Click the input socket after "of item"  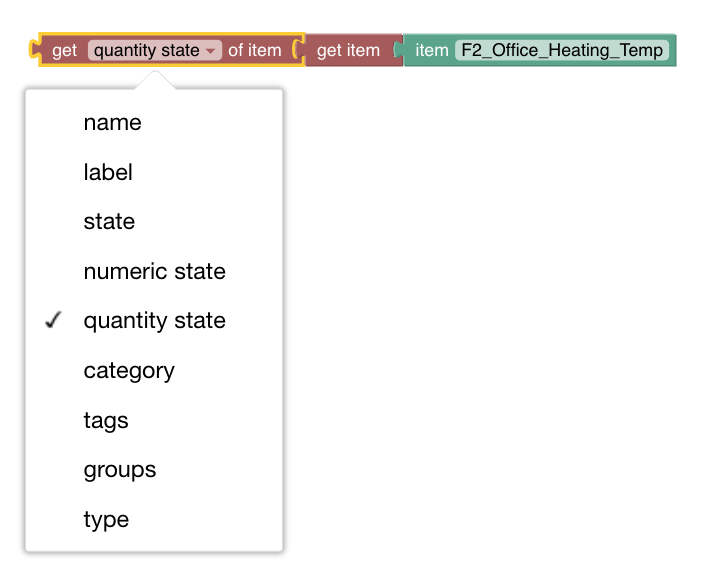(x=296, y=50)
